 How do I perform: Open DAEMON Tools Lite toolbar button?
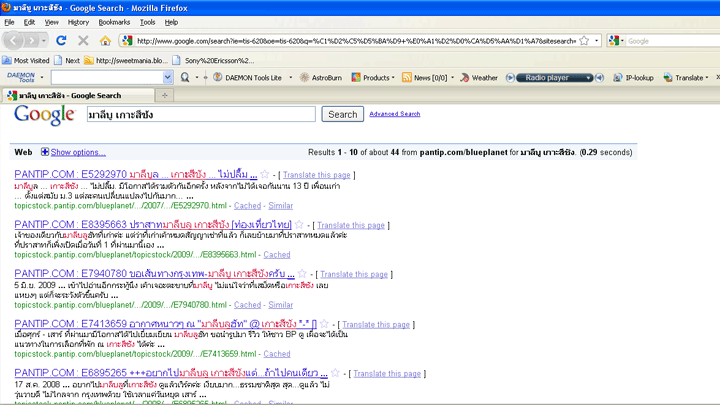click(x=248, y=78)
